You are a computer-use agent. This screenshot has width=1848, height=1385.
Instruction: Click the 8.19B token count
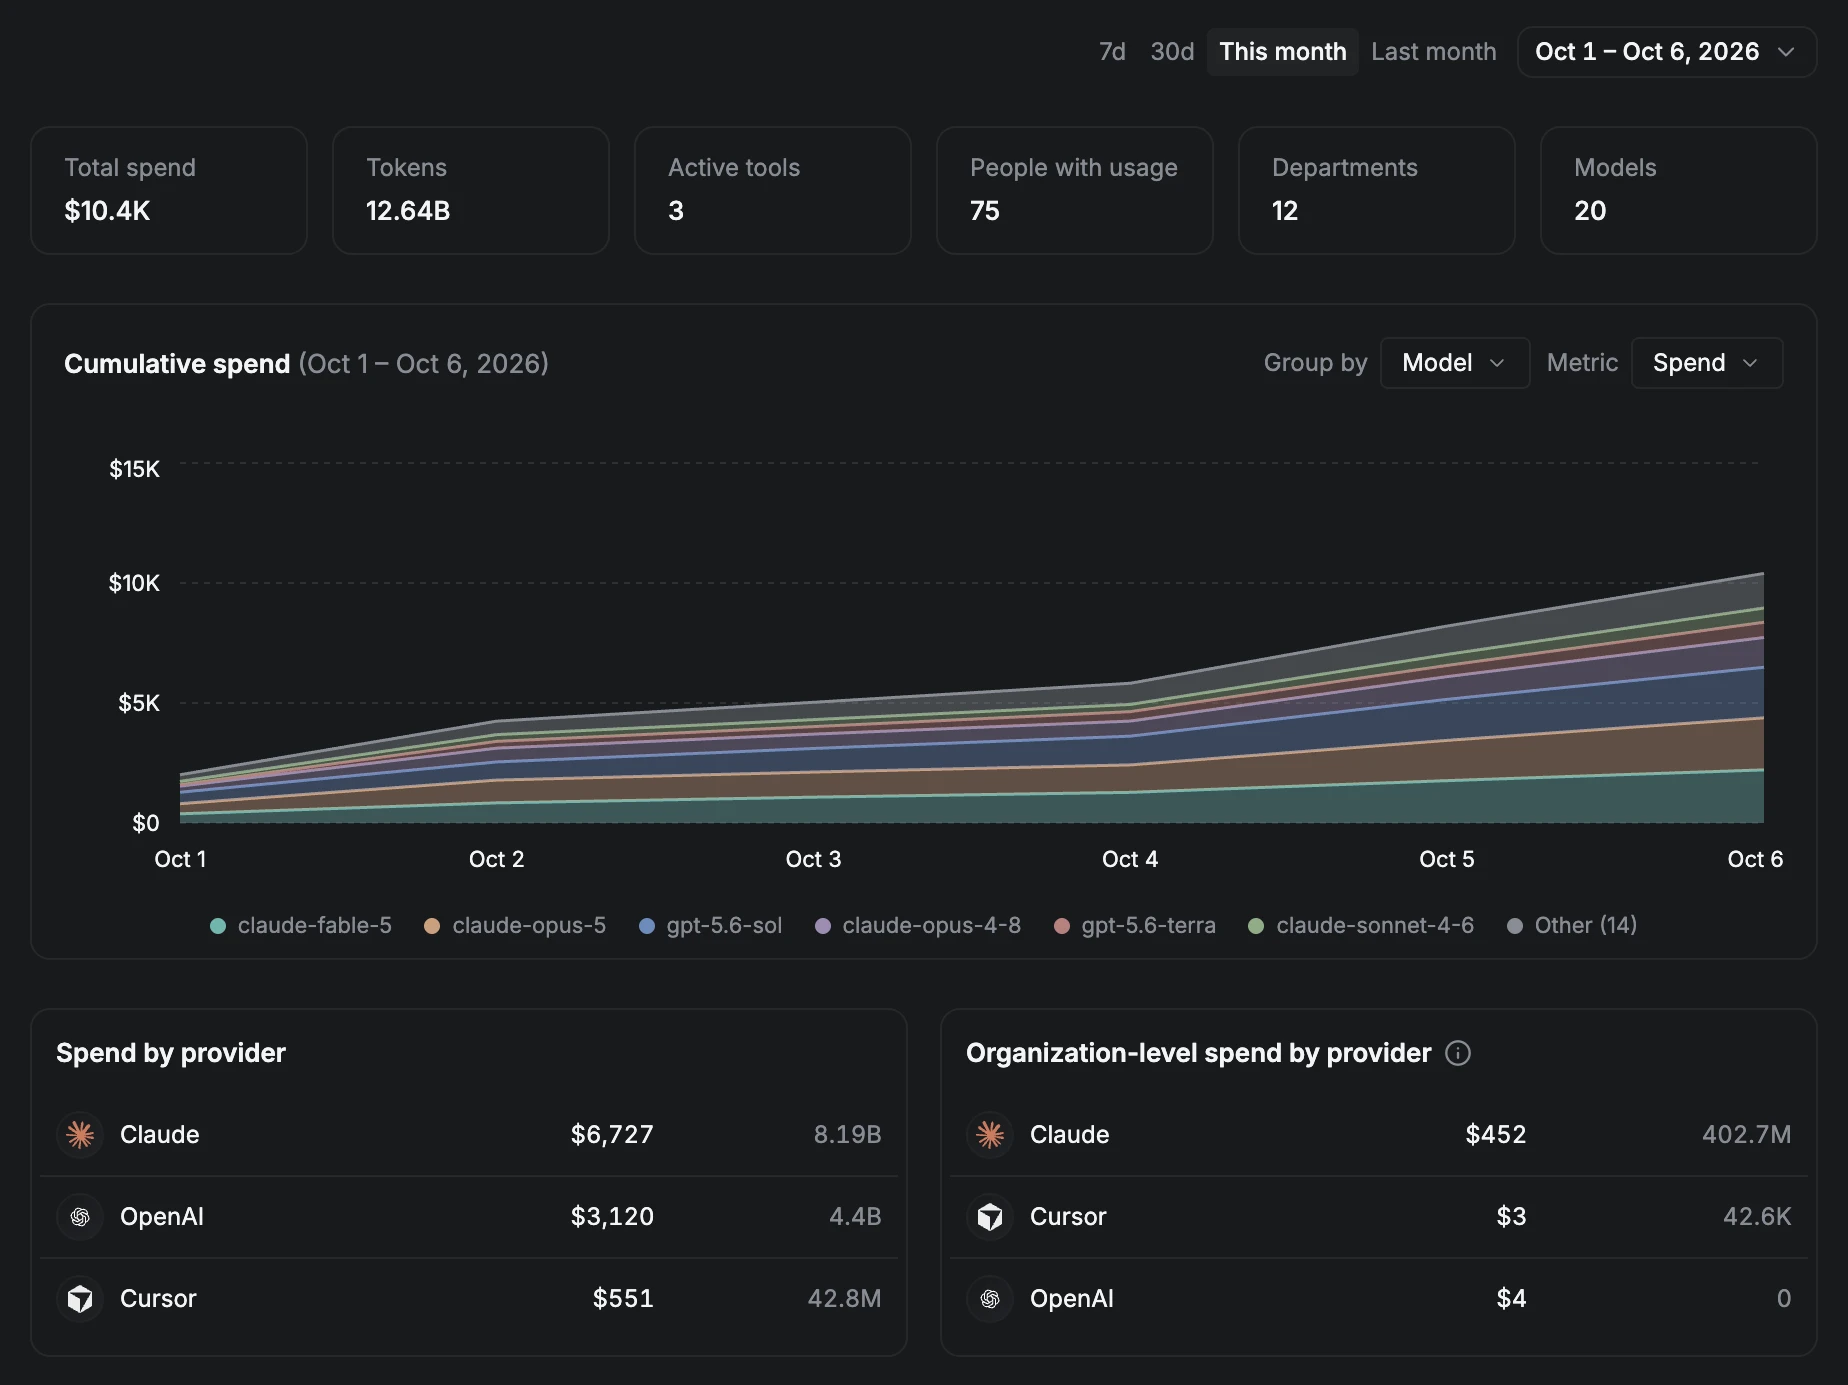click(x=847, y=1135)
